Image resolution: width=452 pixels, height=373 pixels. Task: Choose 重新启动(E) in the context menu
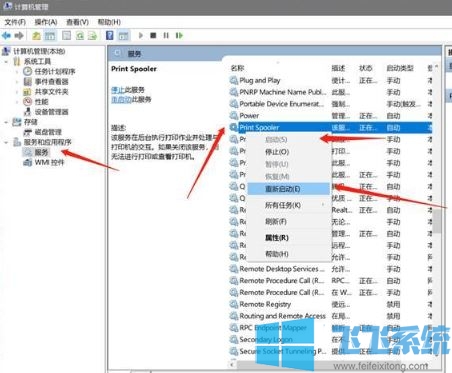(289, 189)
